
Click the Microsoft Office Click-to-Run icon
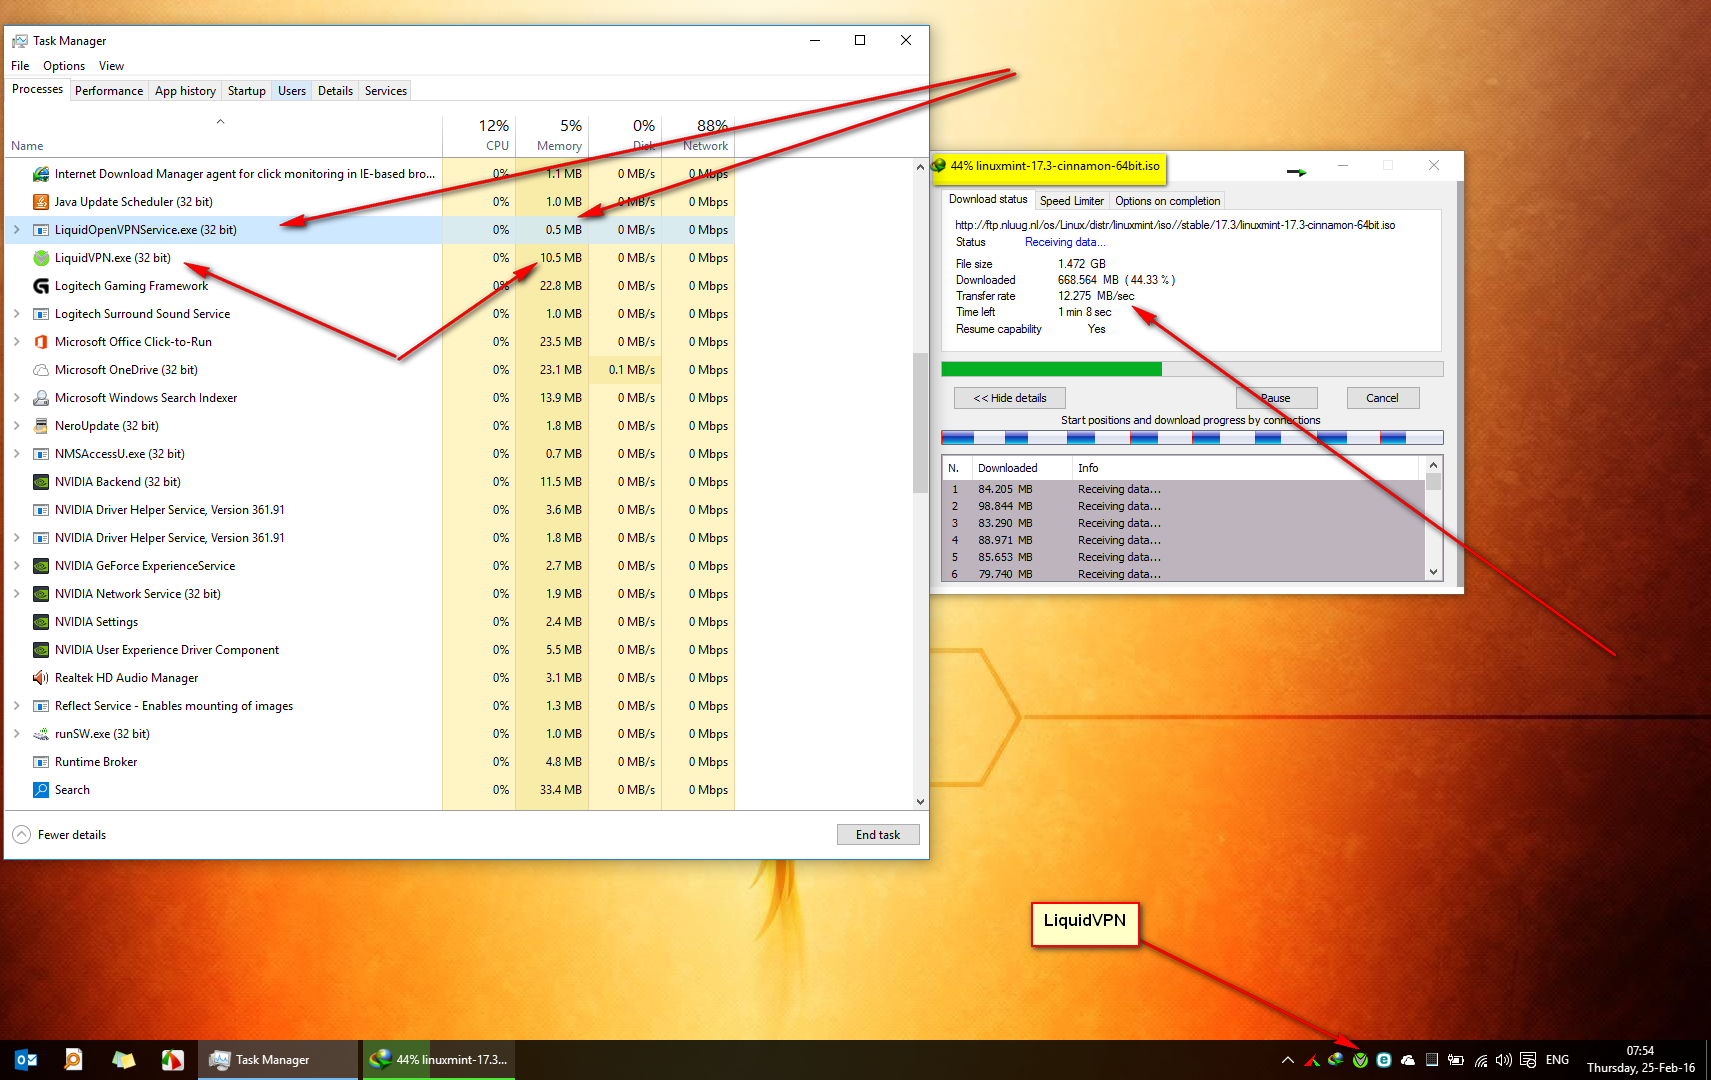tap(41, 342)
